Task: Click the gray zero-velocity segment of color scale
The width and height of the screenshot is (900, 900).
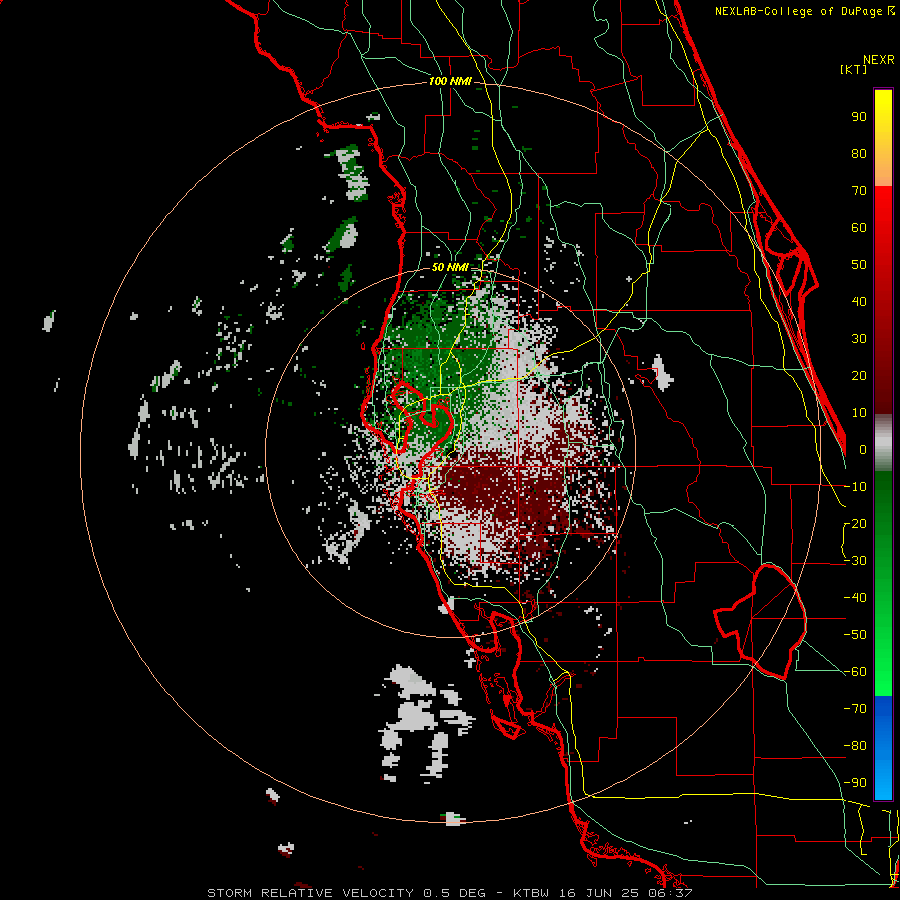Action: tap(883, 443)
